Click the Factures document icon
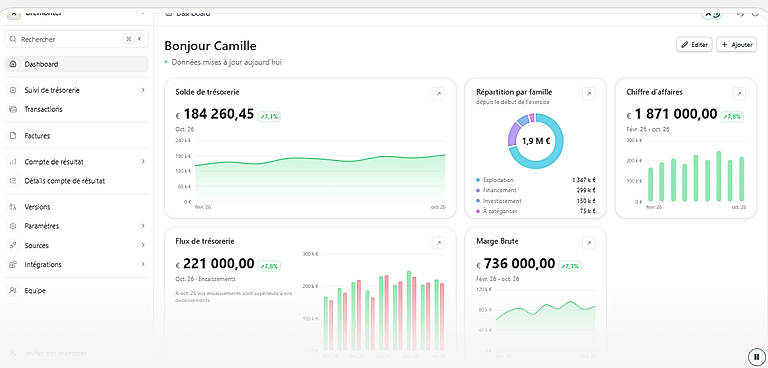 tap(13, 136)
